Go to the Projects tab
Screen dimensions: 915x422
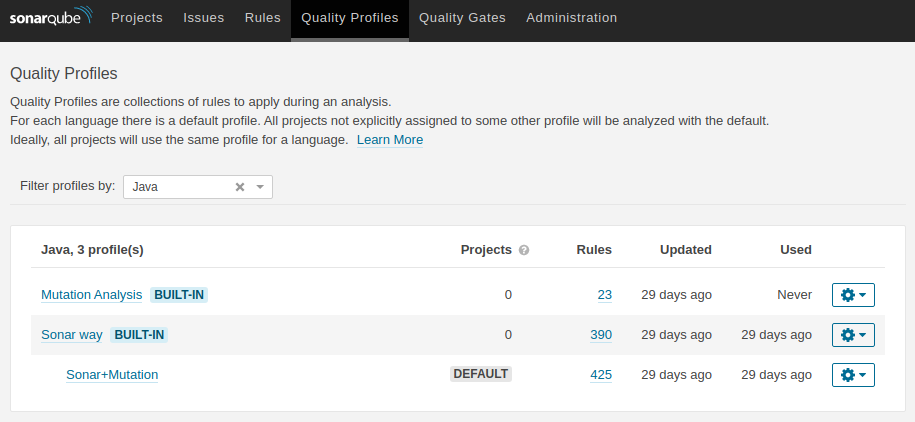point(137,18)
